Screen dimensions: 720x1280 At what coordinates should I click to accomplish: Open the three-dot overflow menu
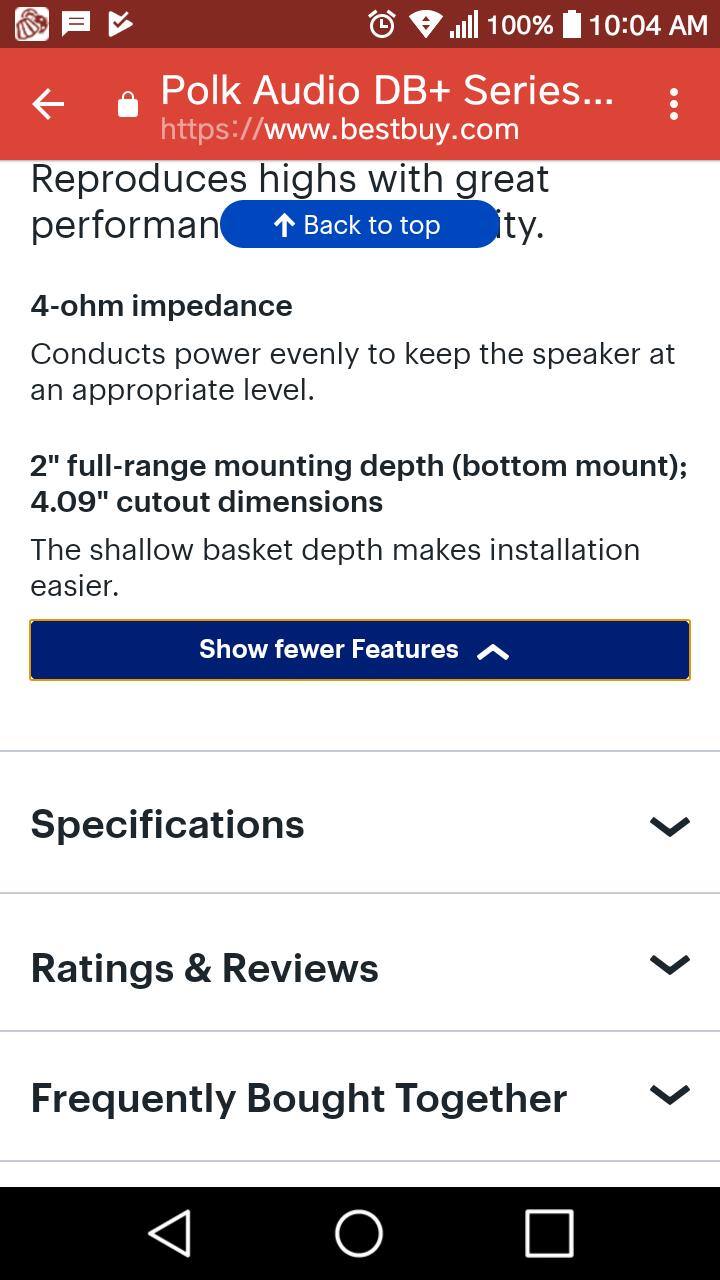click(674, 104)
